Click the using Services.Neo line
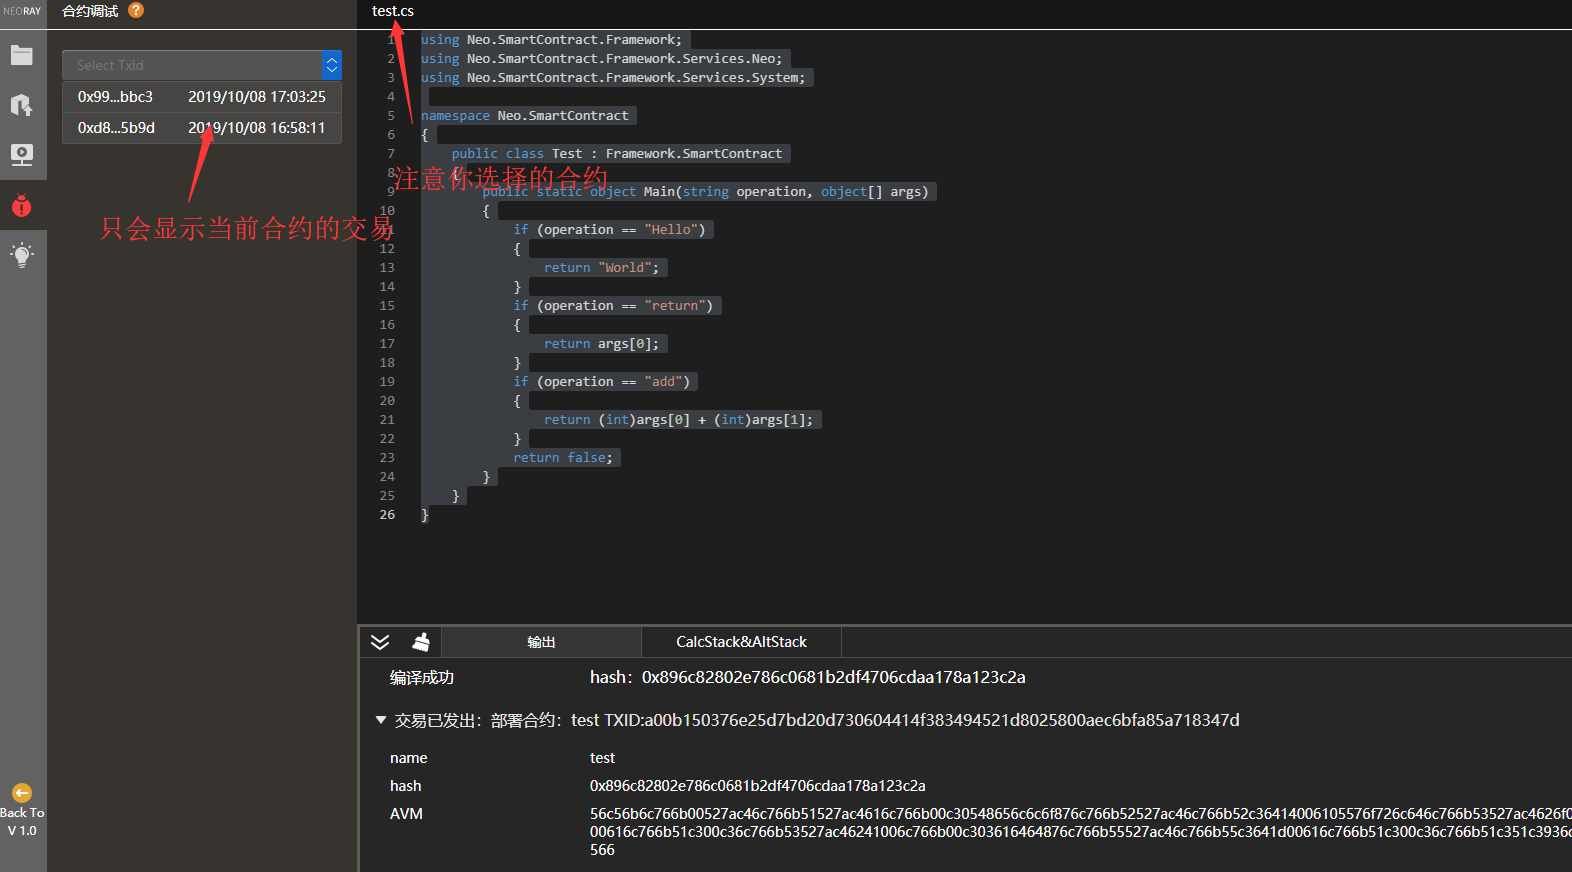 pos(602,59)
